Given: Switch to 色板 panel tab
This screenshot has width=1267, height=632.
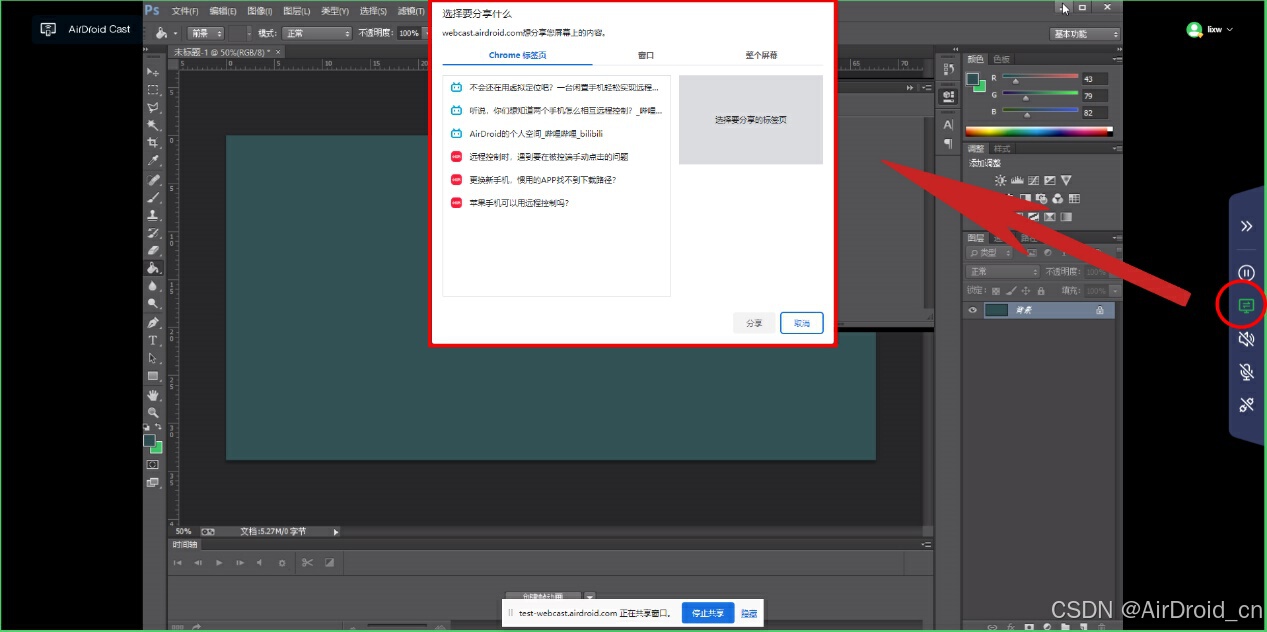Looking at the screenshot, I should 1001,59.
